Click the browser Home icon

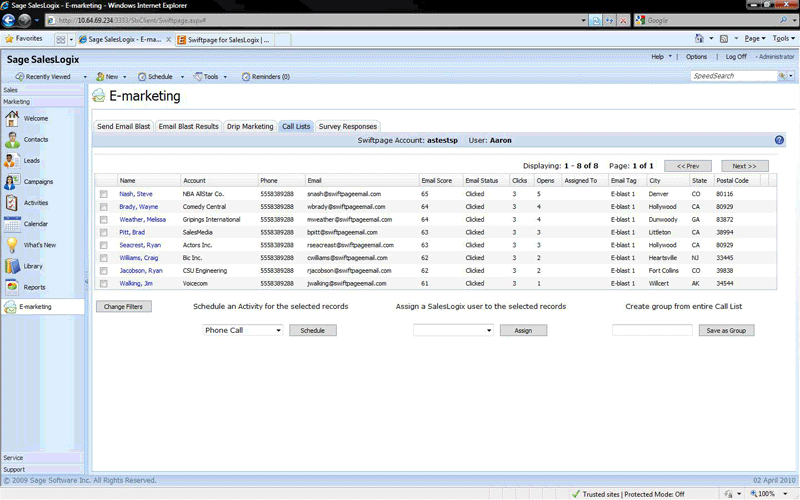tap(699, 39)
